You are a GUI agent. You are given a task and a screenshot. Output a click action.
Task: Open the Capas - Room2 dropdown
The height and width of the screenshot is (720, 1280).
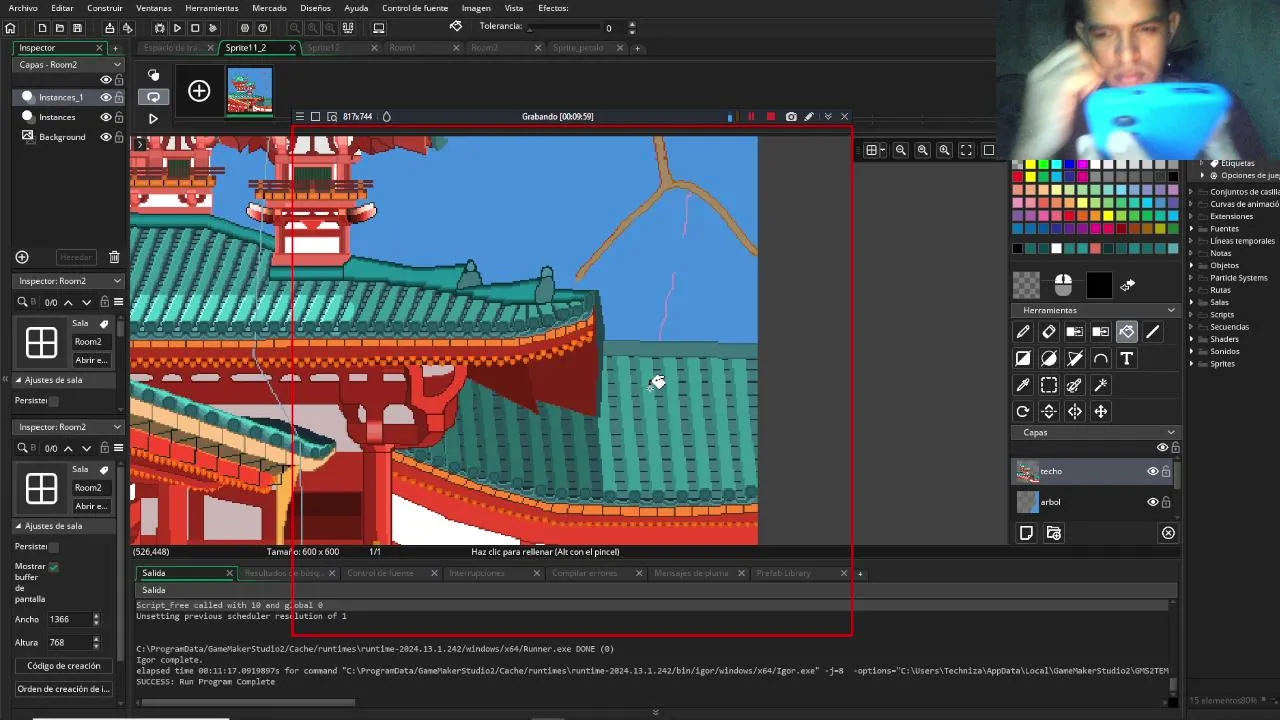[x=69, y=64]
